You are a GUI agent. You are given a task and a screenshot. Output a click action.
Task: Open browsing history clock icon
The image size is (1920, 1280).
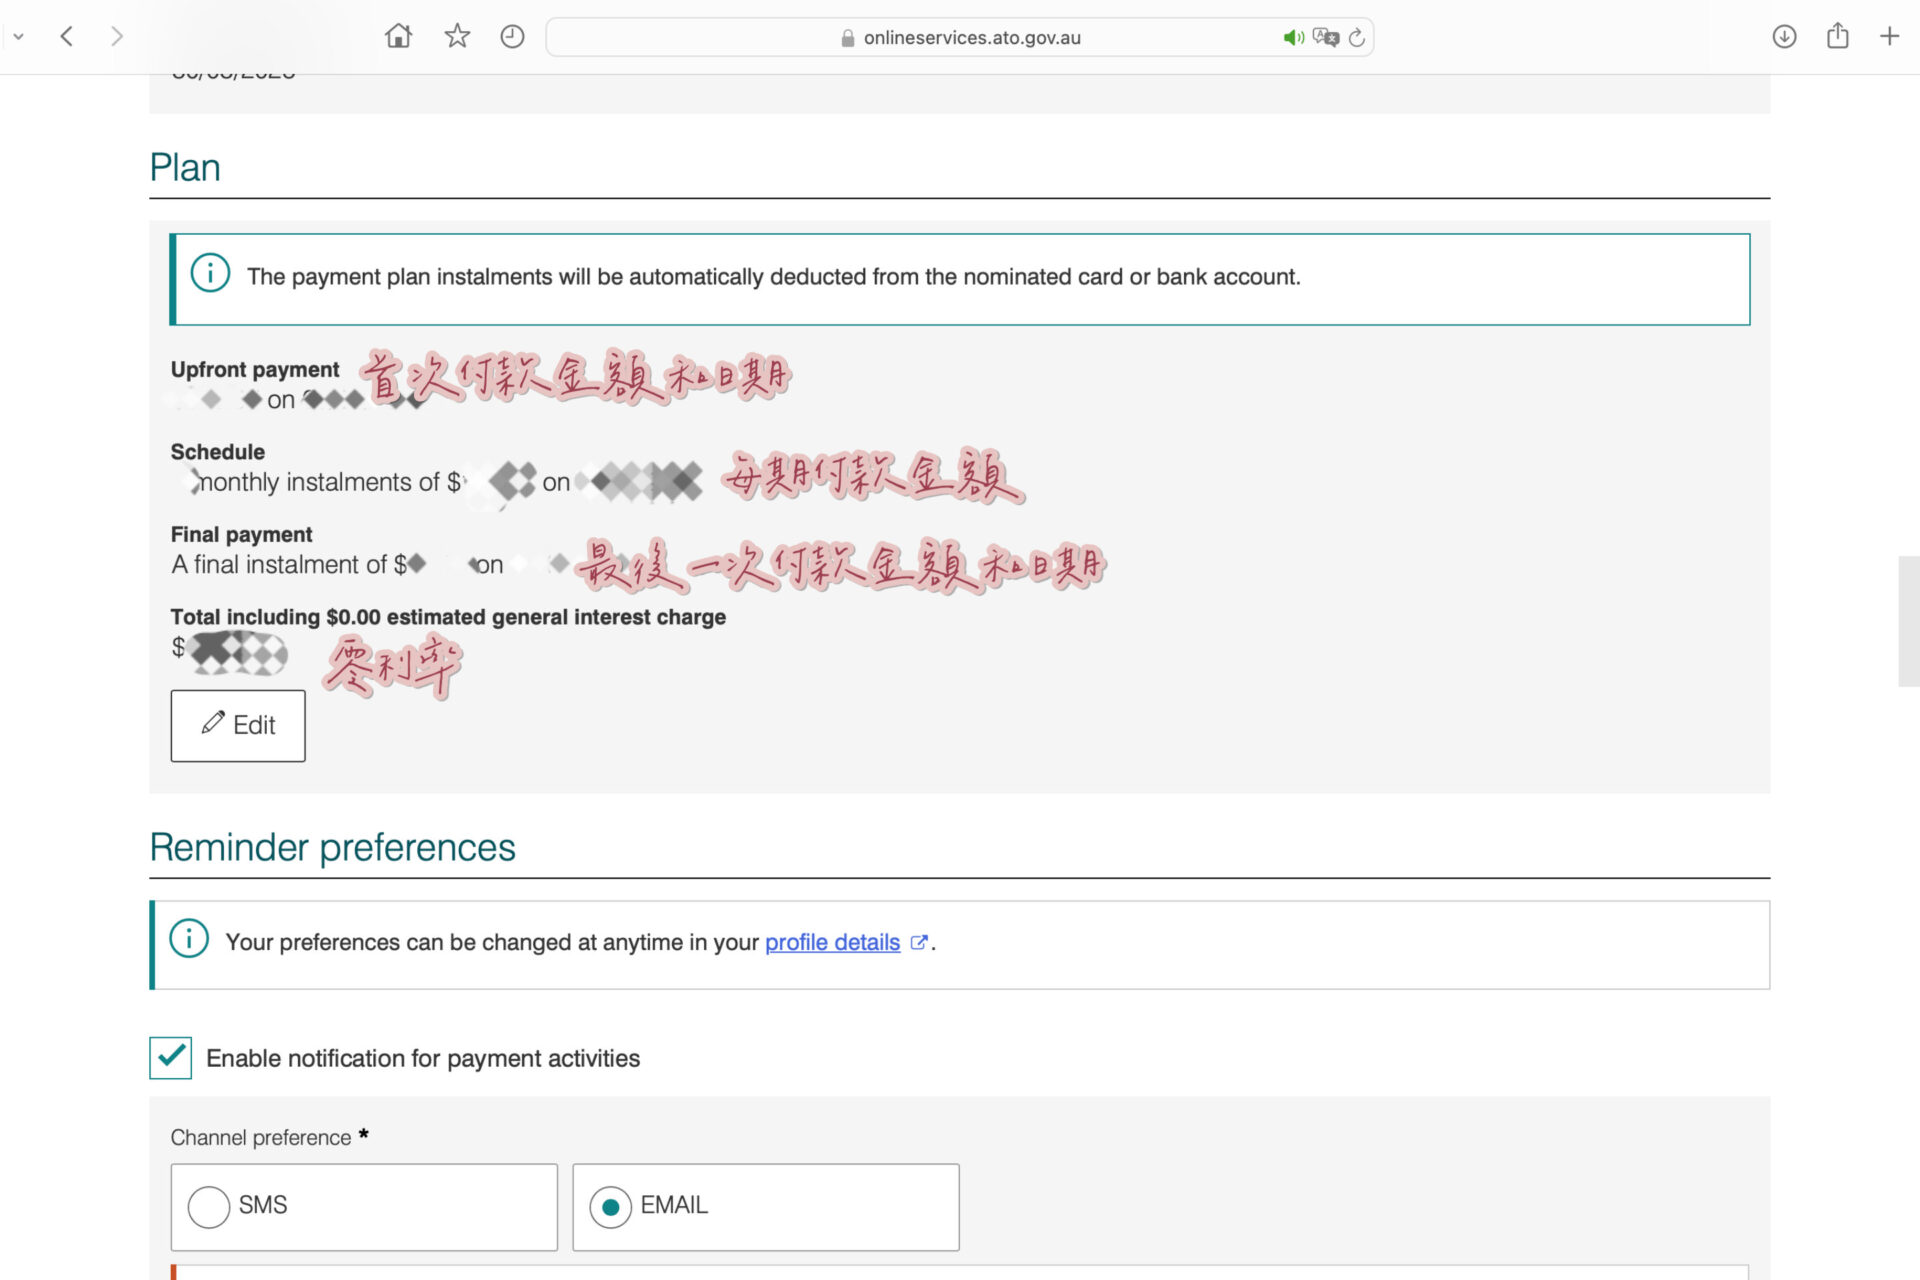point(512,37)
